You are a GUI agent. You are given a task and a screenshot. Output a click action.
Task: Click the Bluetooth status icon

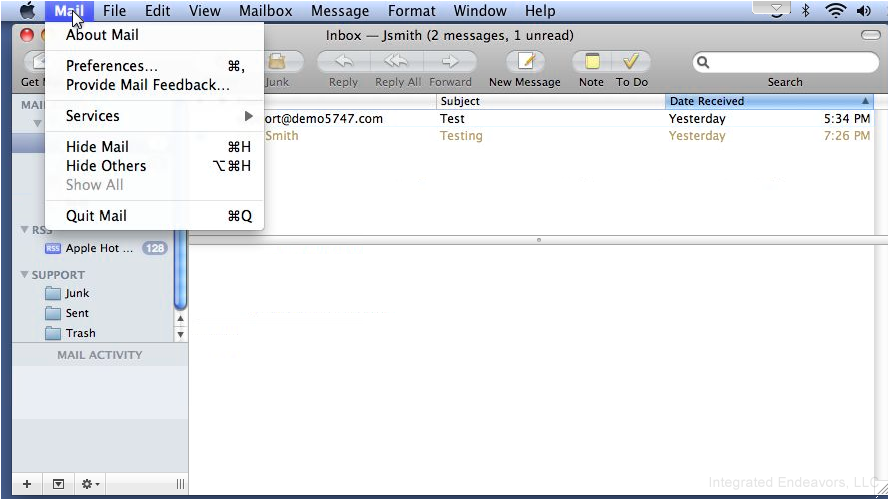[805, 10]
